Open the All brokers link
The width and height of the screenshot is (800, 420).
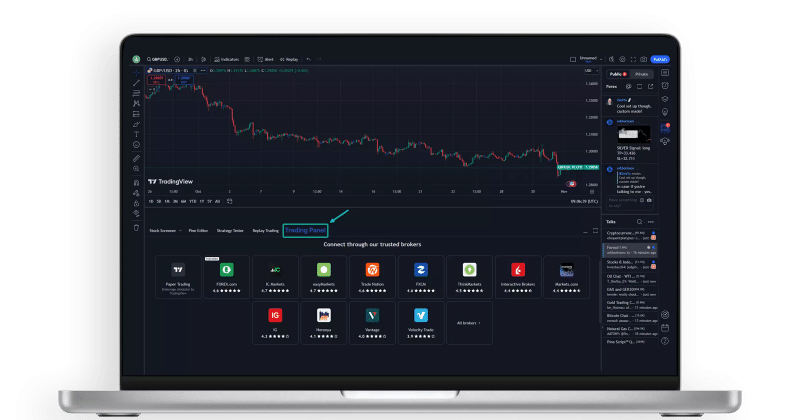click(x=469, y=323)
